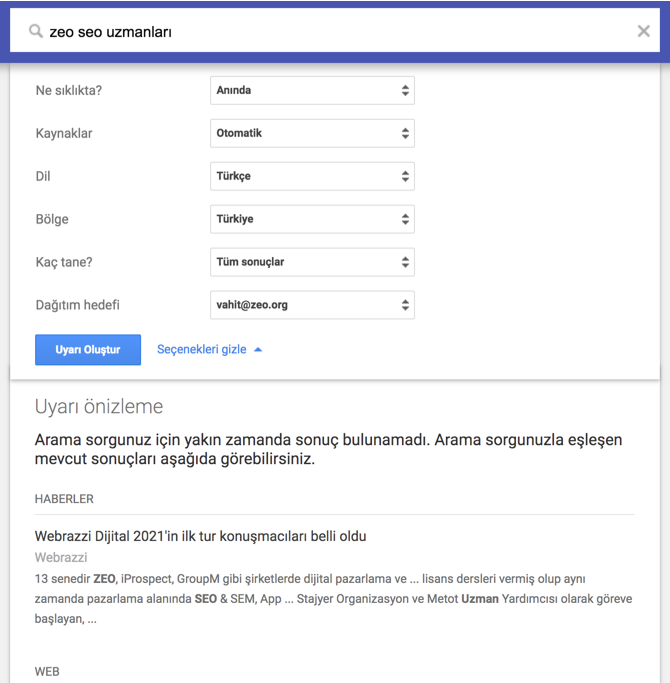This screenshot has height=683, width=670.
Task: Click the Uyarı Oluştur button
Action: click(88, 350)
